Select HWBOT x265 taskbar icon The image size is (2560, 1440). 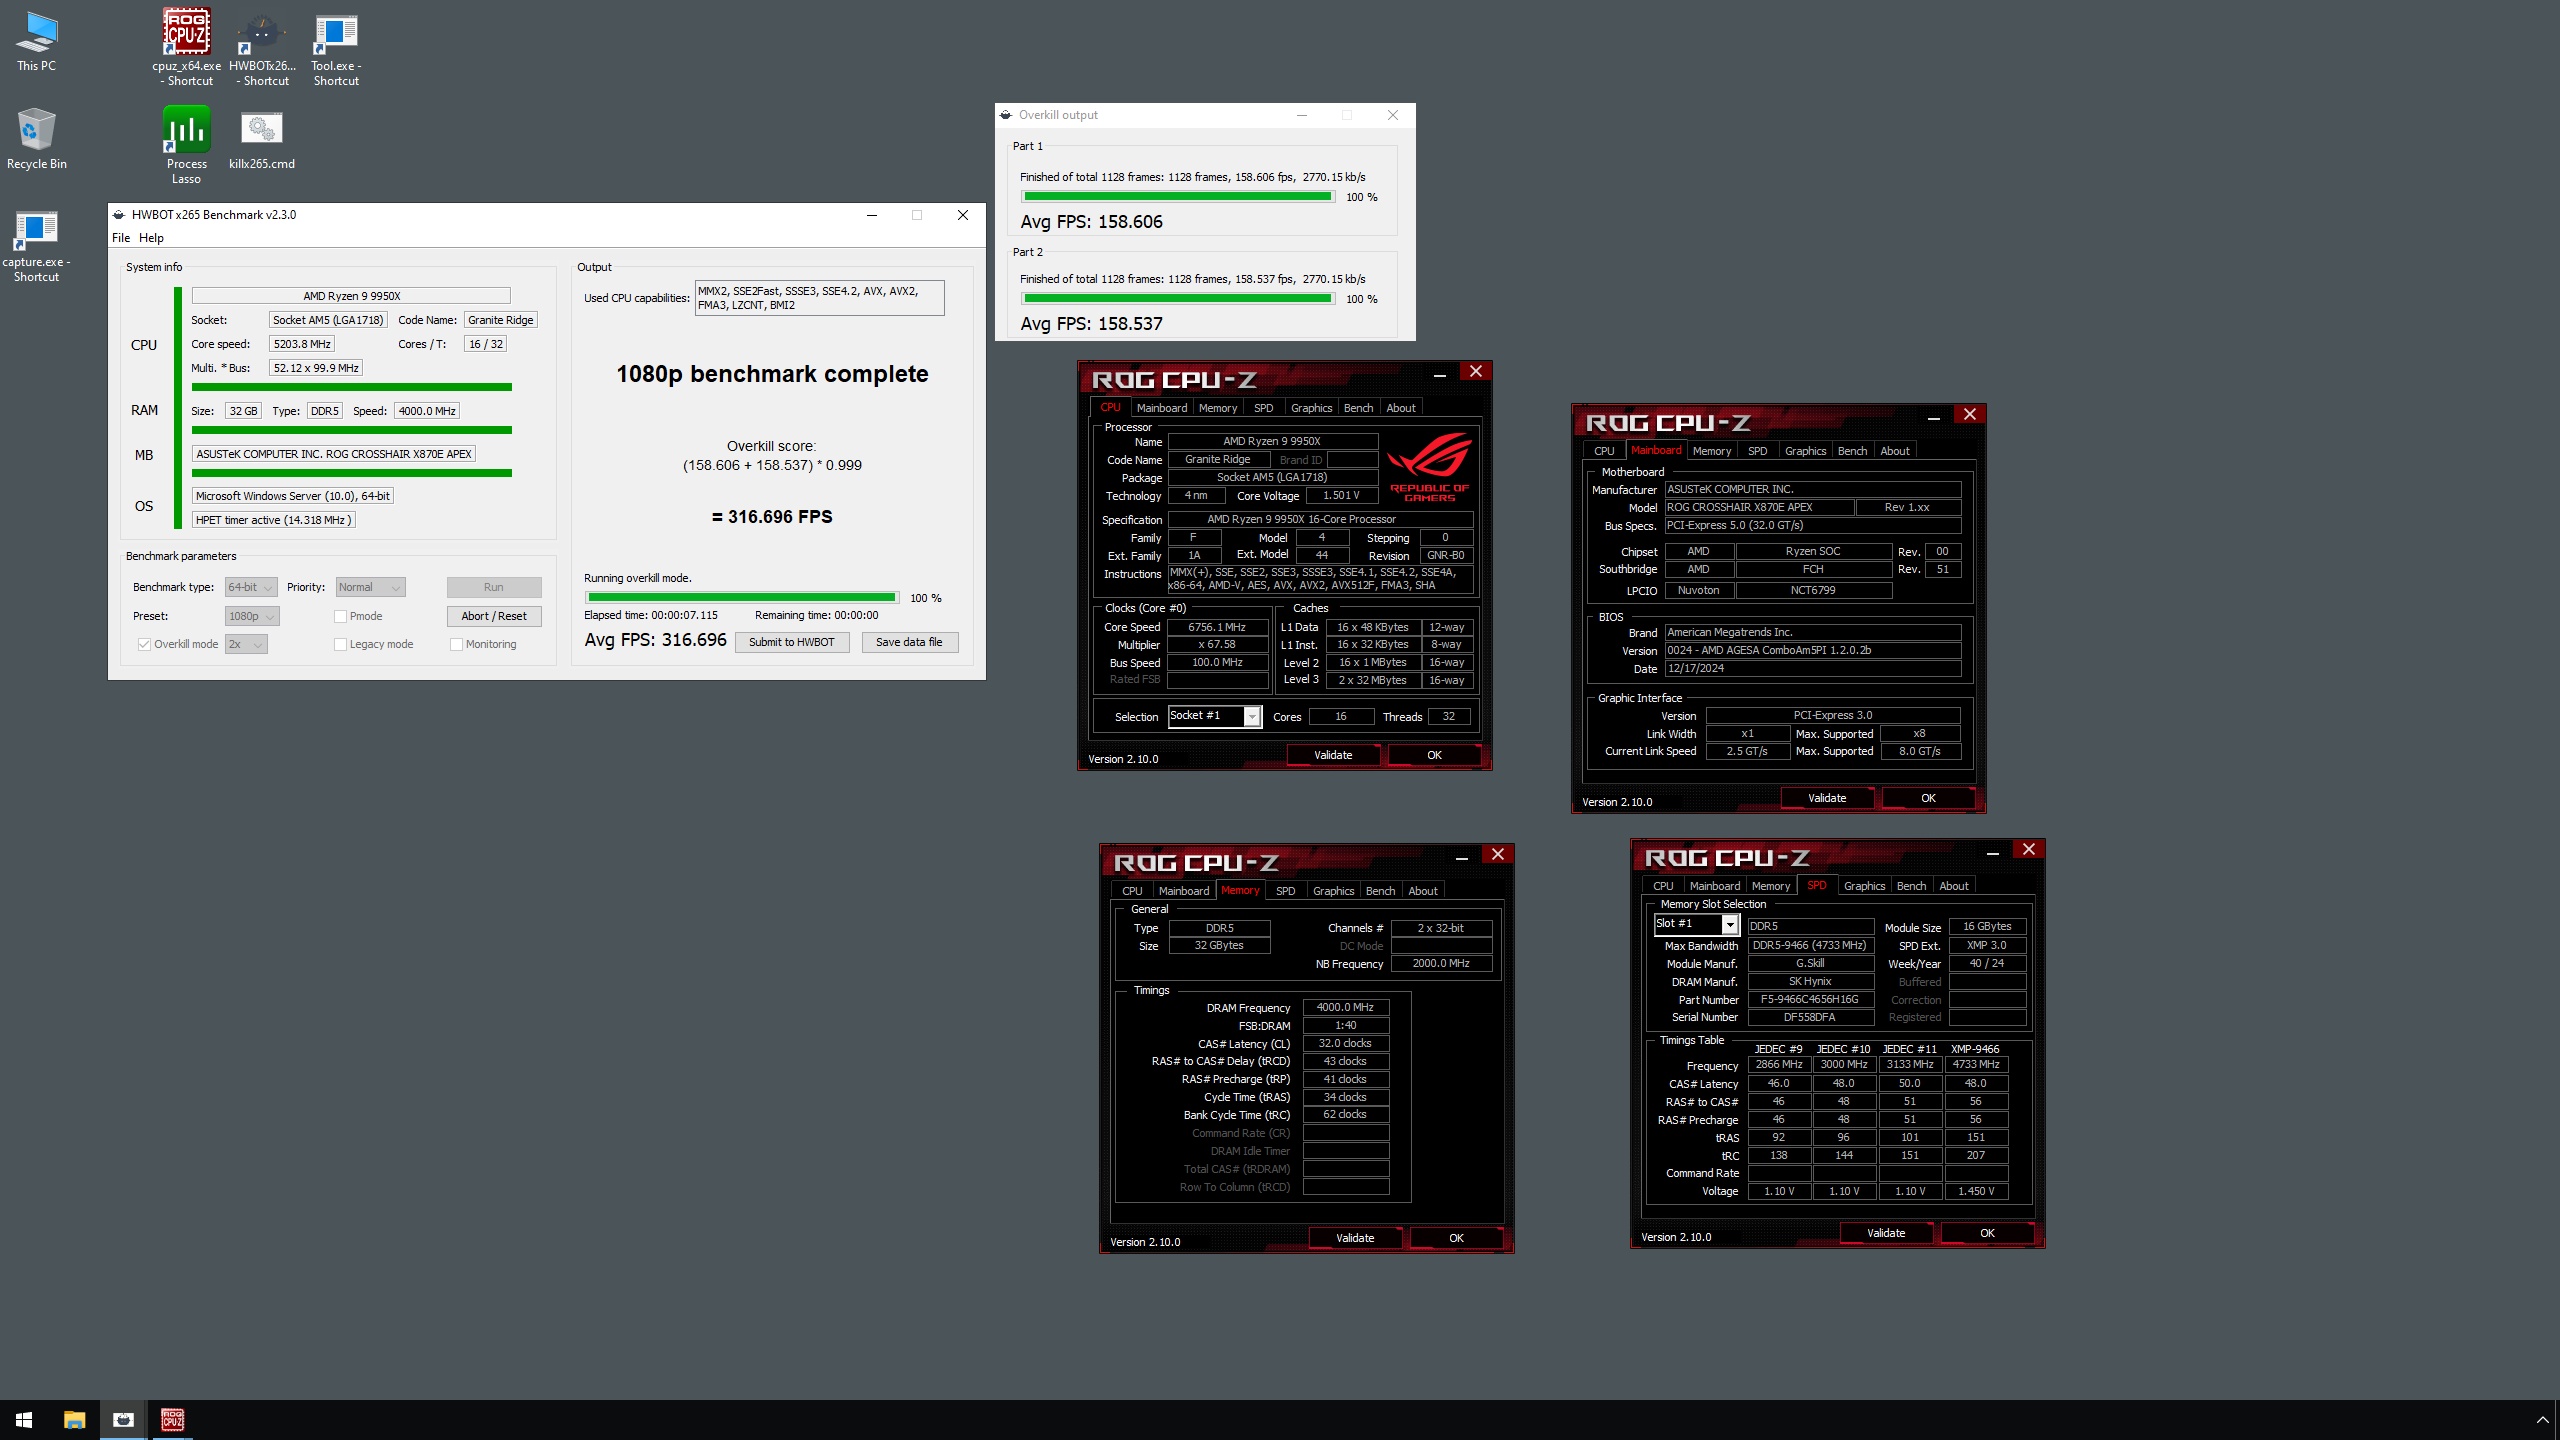pos(123,1420)
